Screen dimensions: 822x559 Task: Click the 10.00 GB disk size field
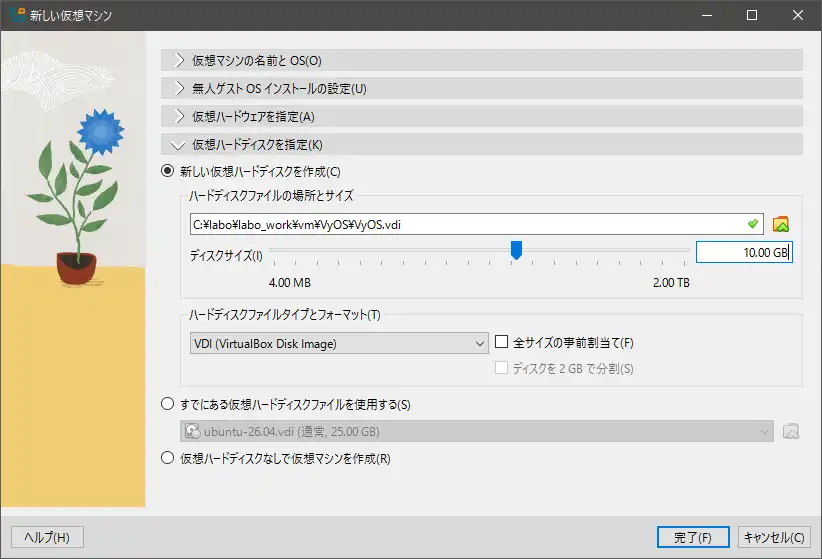pyautogui.click(x=744, y=252)
